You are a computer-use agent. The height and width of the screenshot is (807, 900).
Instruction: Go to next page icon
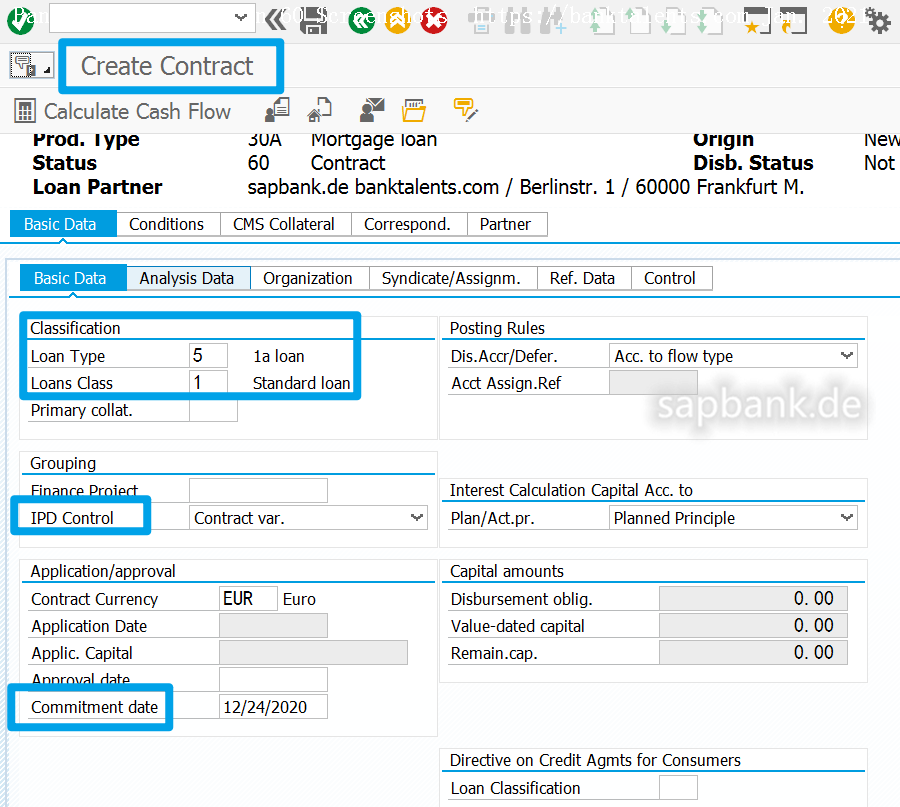(674, 21)
